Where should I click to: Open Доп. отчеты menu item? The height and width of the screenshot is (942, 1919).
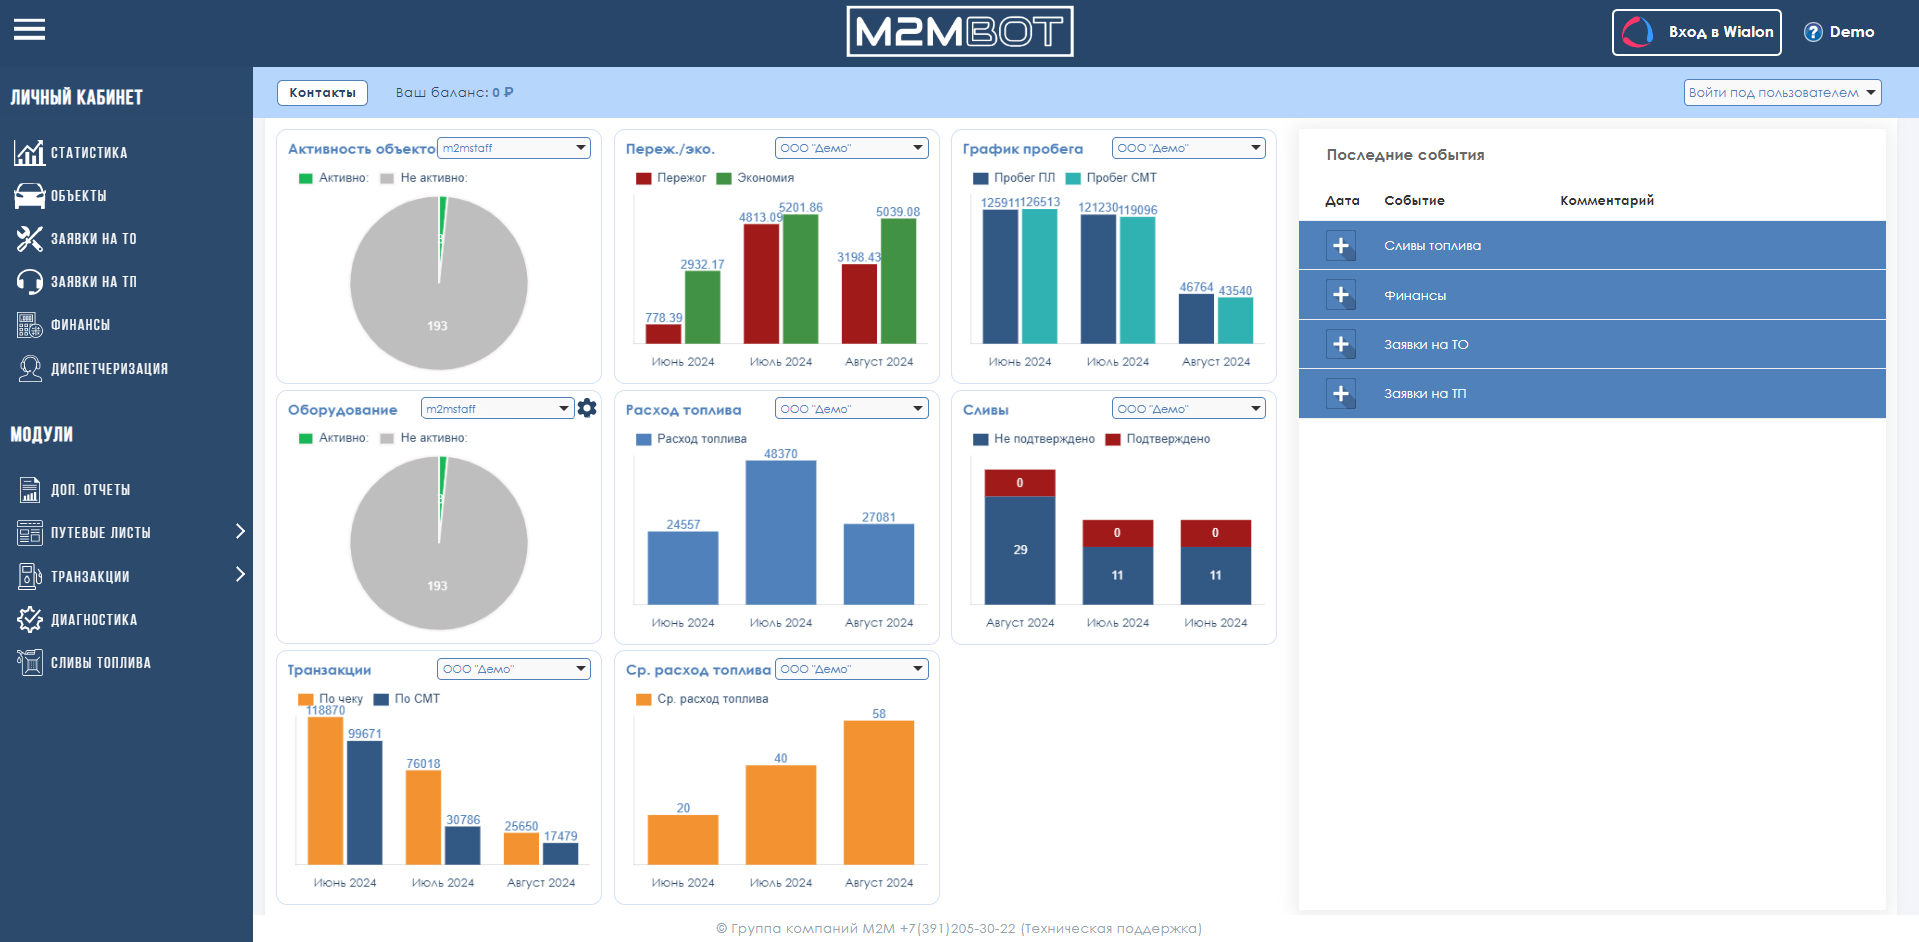91,490
